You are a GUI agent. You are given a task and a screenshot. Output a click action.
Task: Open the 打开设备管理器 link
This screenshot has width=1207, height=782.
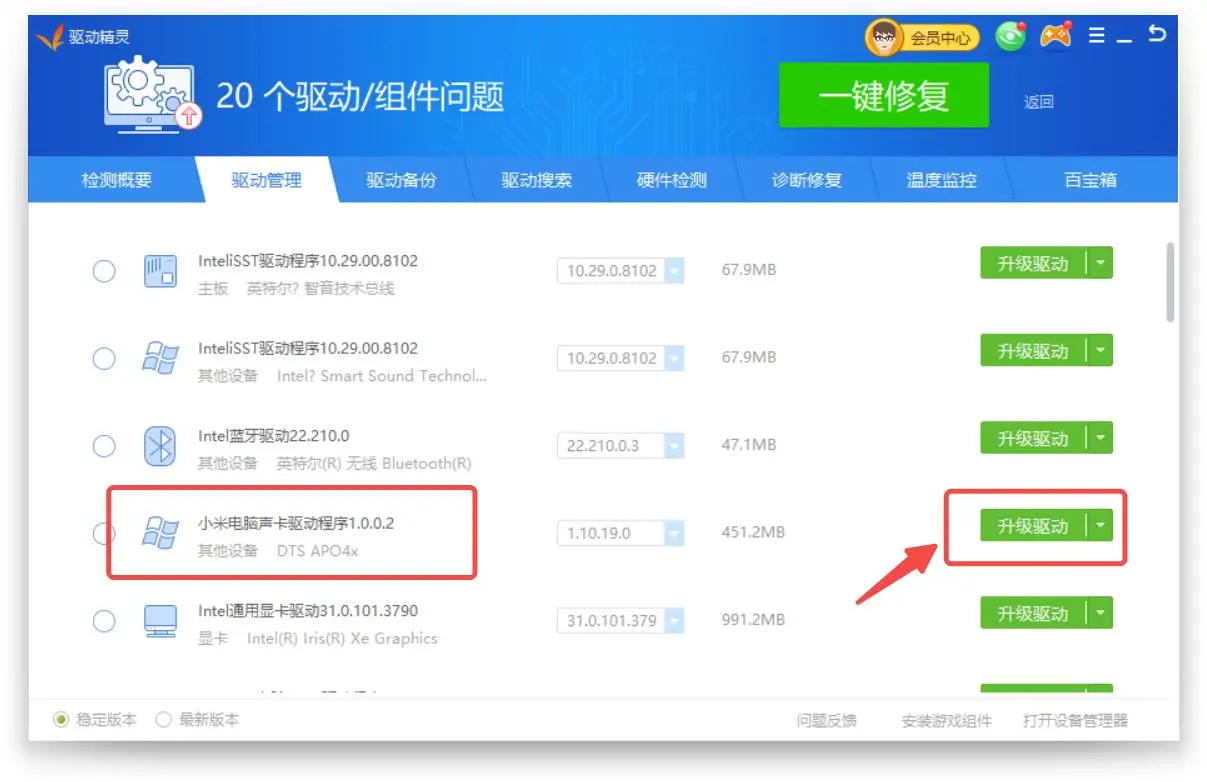[1075, 721]
